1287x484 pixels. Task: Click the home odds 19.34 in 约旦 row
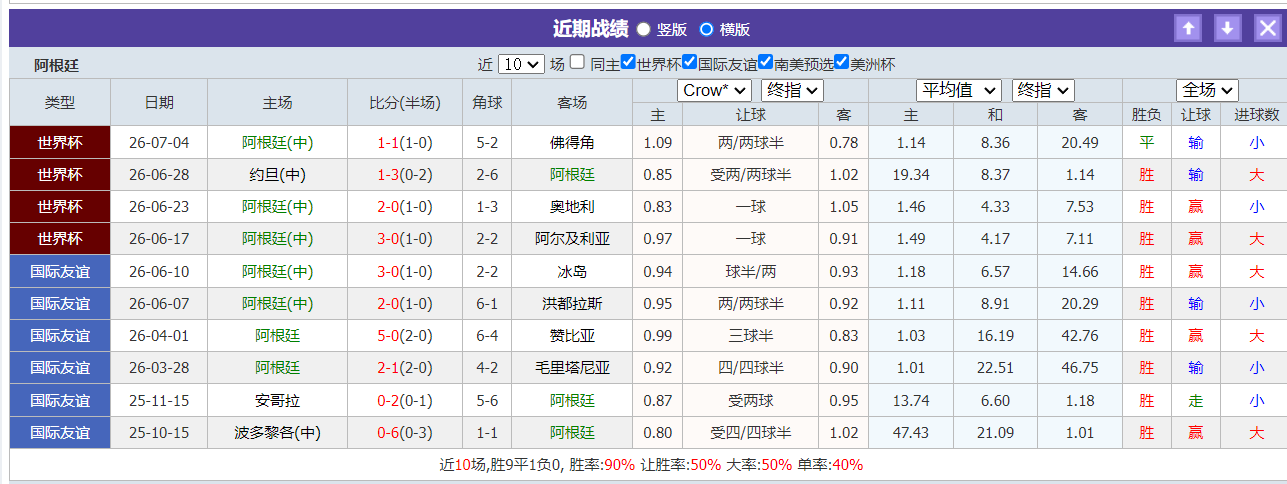click(911, 175)
